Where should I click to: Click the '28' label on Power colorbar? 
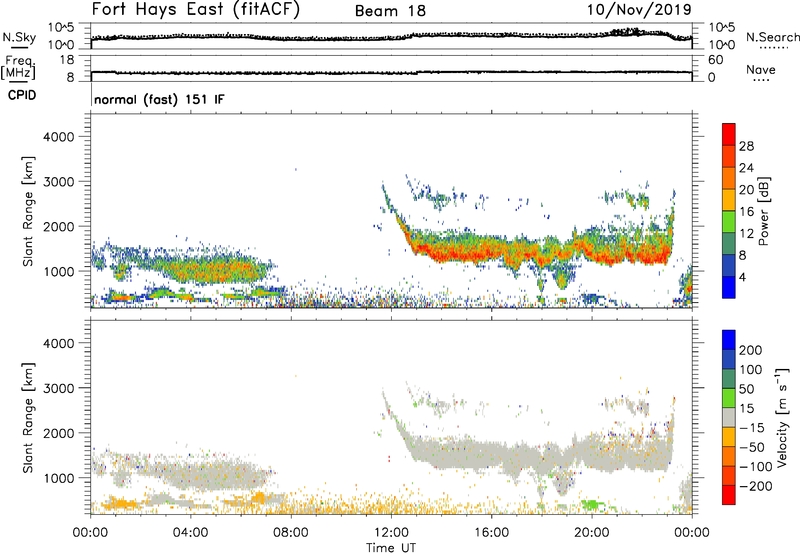[746, 146]
